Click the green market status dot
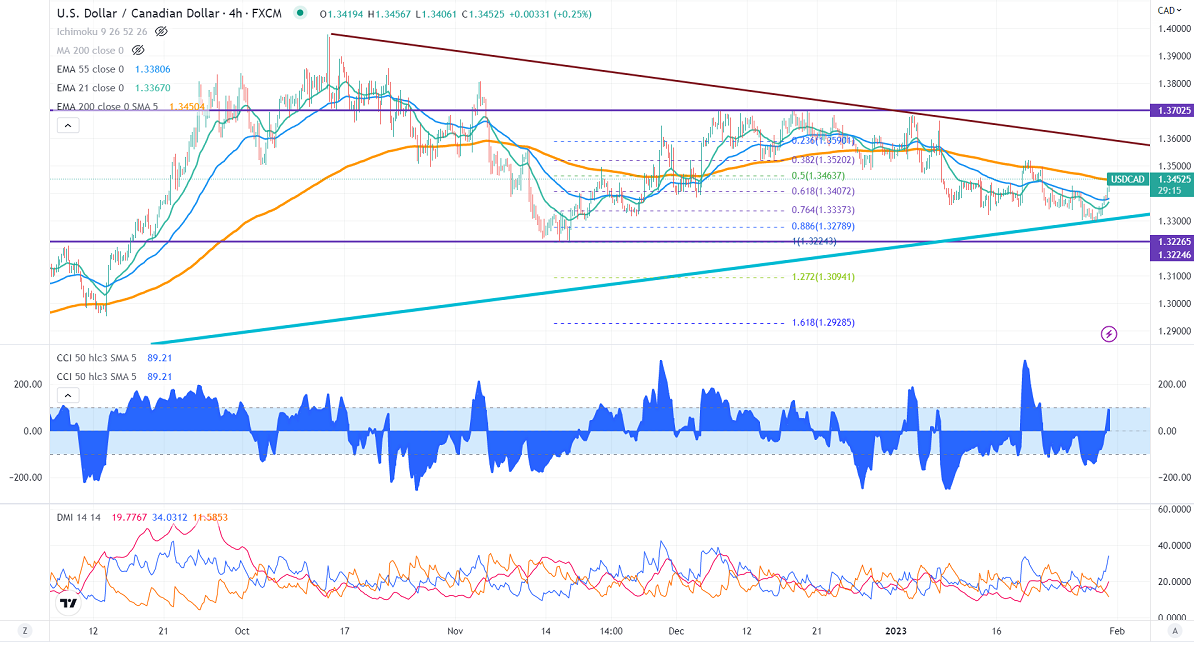This screenshot has width=1194, height=647. point(309,15)
